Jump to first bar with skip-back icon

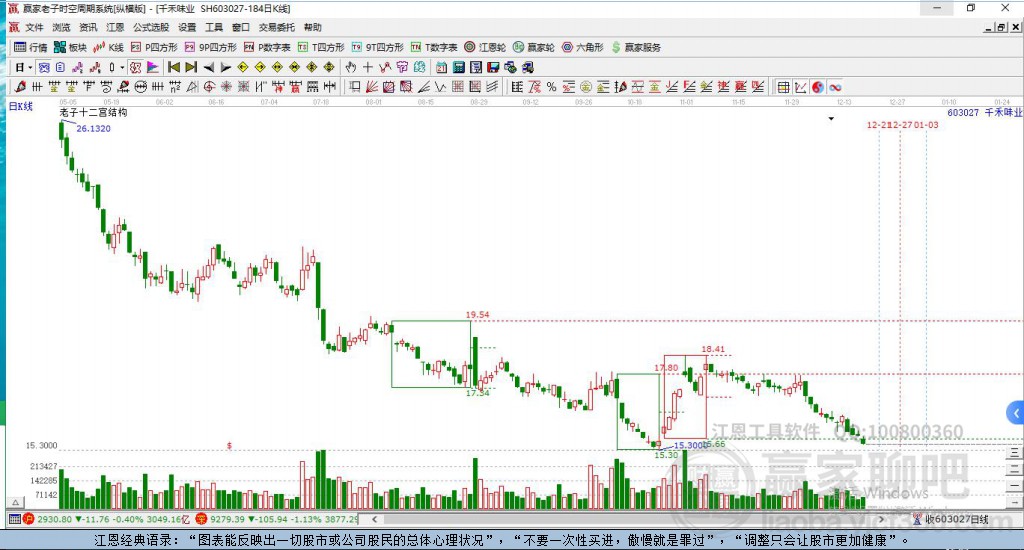pos(174,67)
